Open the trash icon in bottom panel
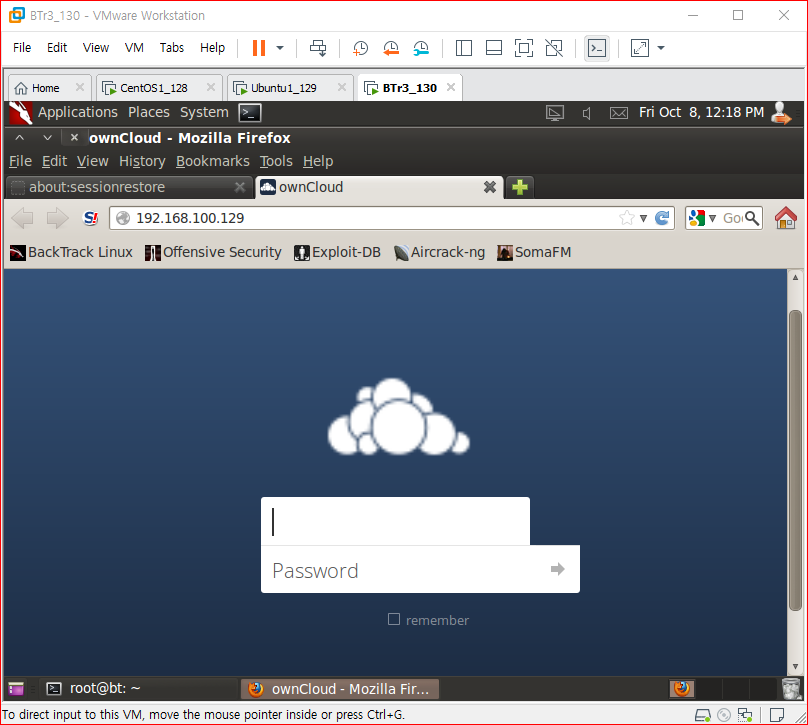Screen dimensions: 808x725 pos(791,688)
